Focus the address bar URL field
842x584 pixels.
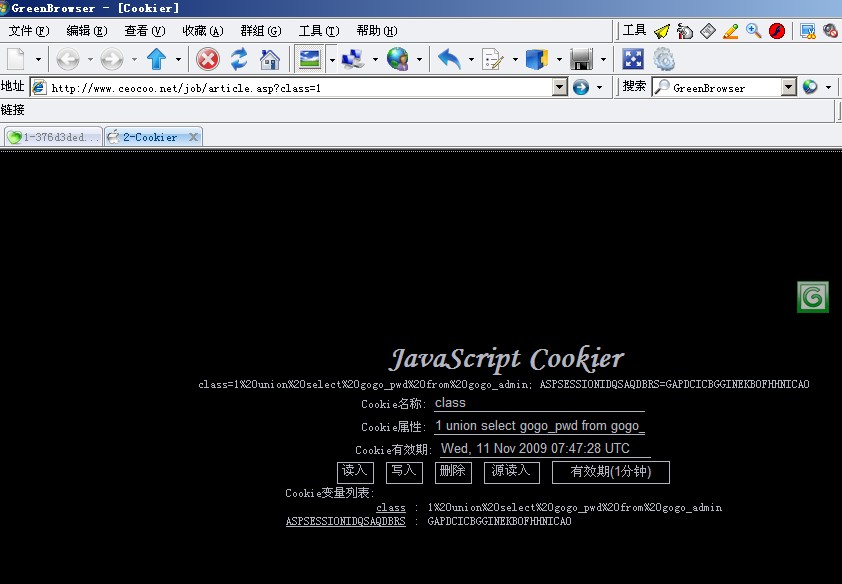301,87
